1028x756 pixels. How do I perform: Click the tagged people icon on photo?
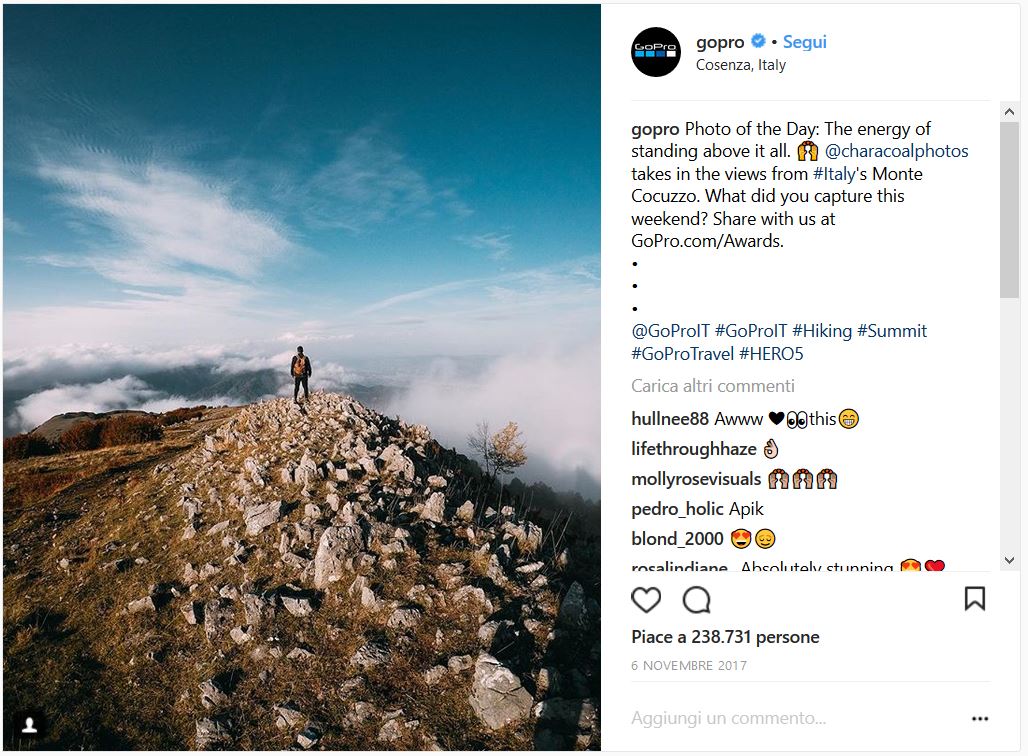click(x=31, y=723)
